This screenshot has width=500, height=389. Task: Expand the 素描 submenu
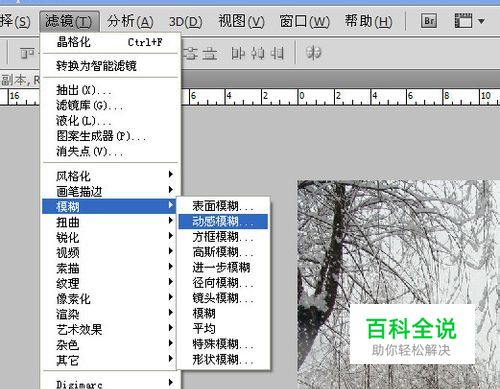pyautogui.click(x=110, y=268)
